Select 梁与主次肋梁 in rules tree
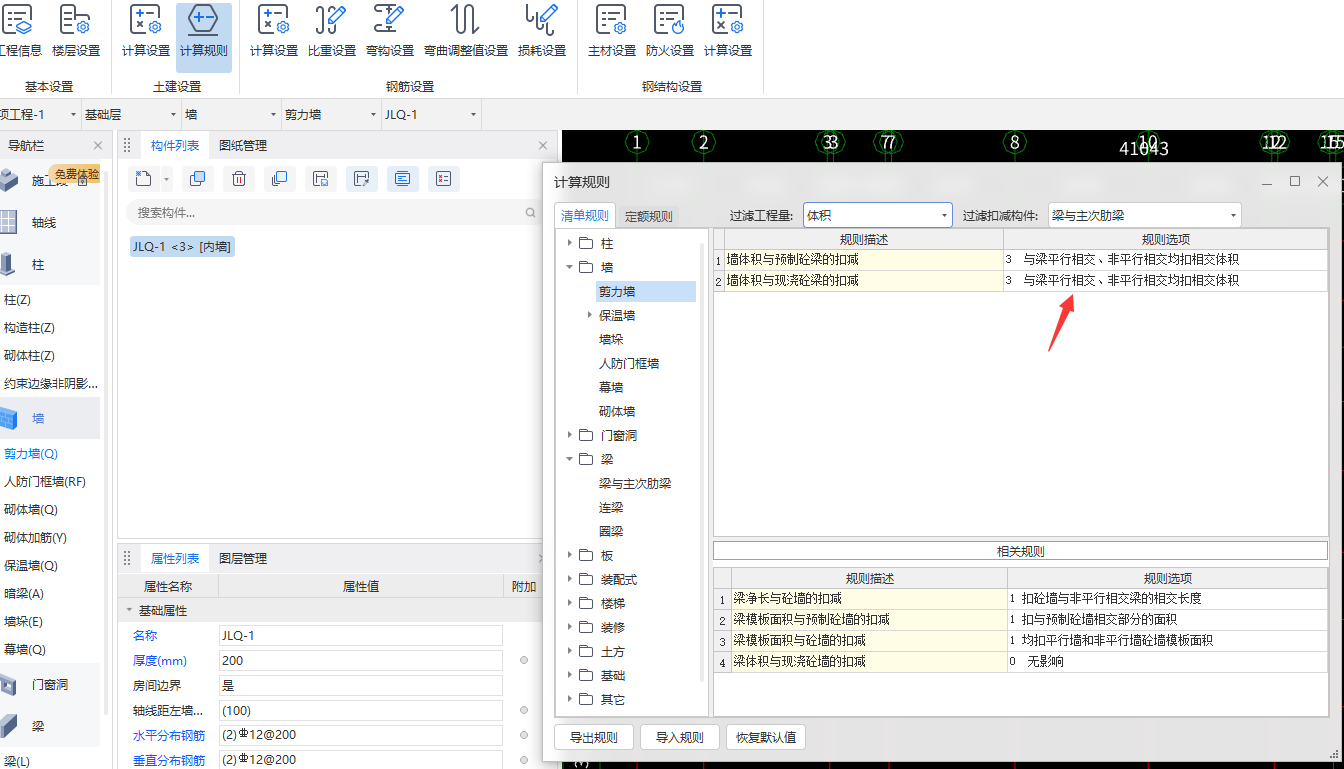Screen dimensions: 1344x769 point(635,483)
